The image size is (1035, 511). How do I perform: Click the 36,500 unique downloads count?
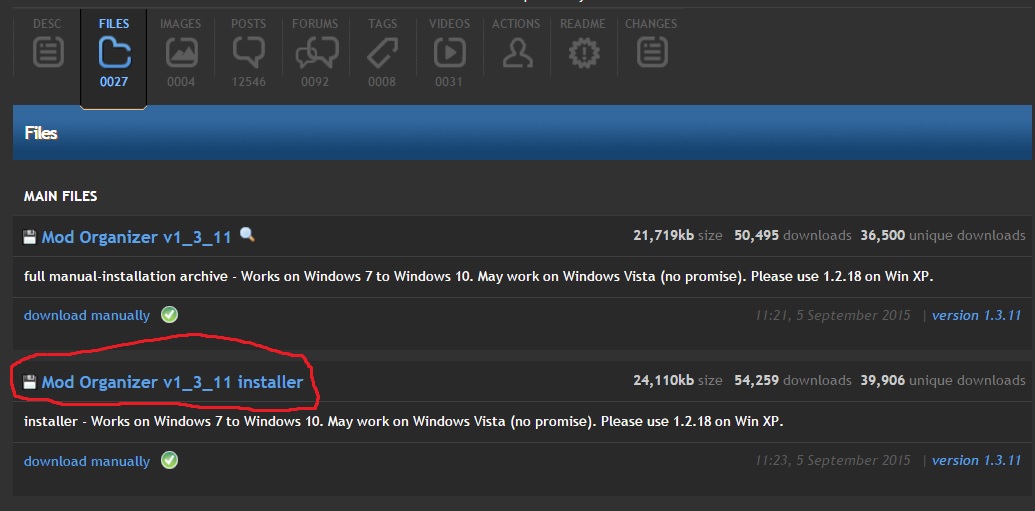[943, 235]
